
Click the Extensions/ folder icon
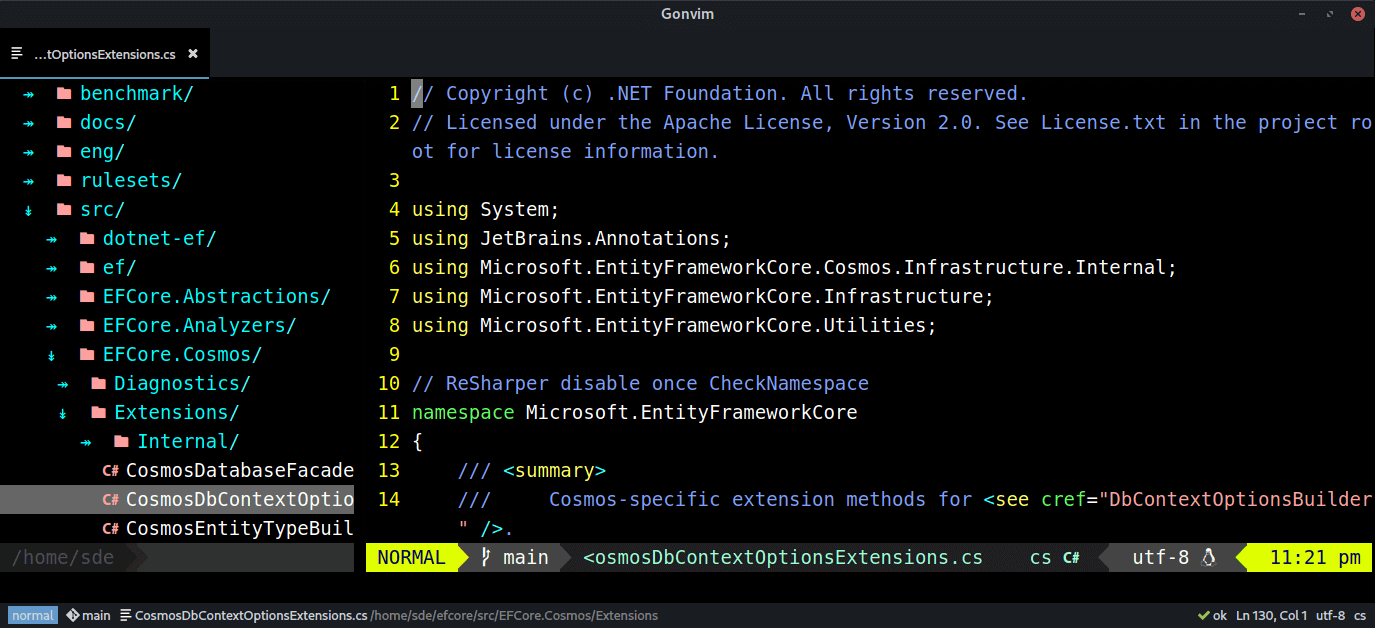(x=98, y=413)
